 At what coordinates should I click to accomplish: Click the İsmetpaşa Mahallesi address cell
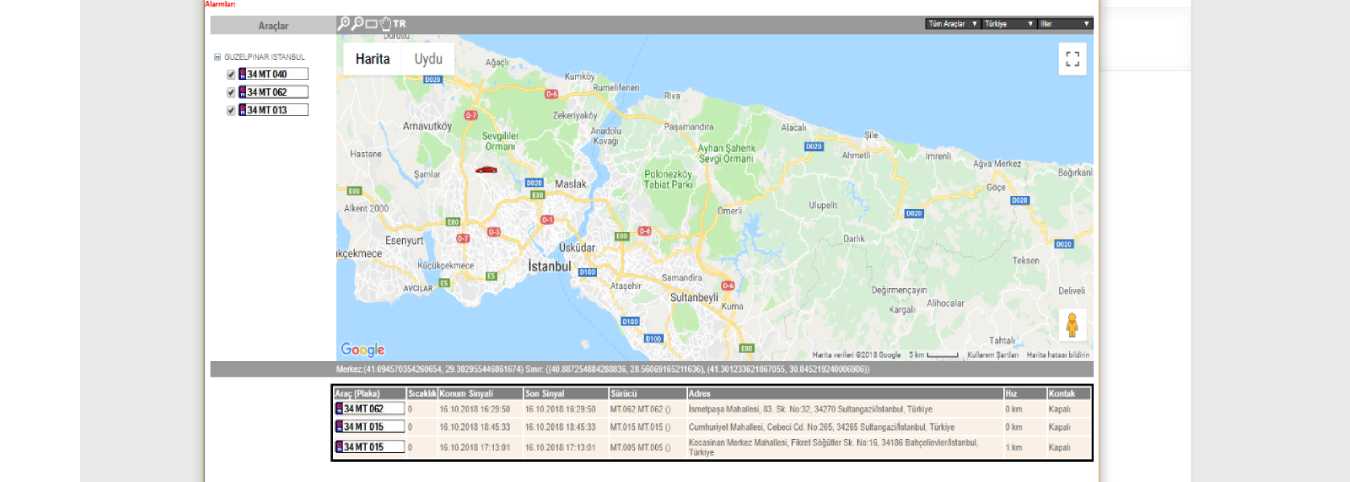845,409
